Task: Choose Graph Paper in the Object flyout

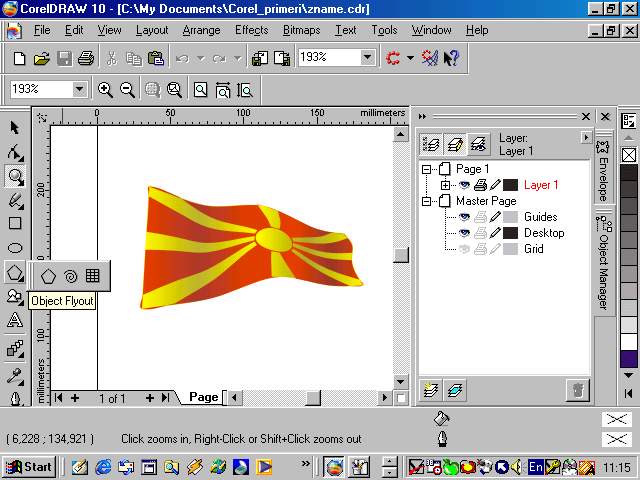Action: pos(93,276)
